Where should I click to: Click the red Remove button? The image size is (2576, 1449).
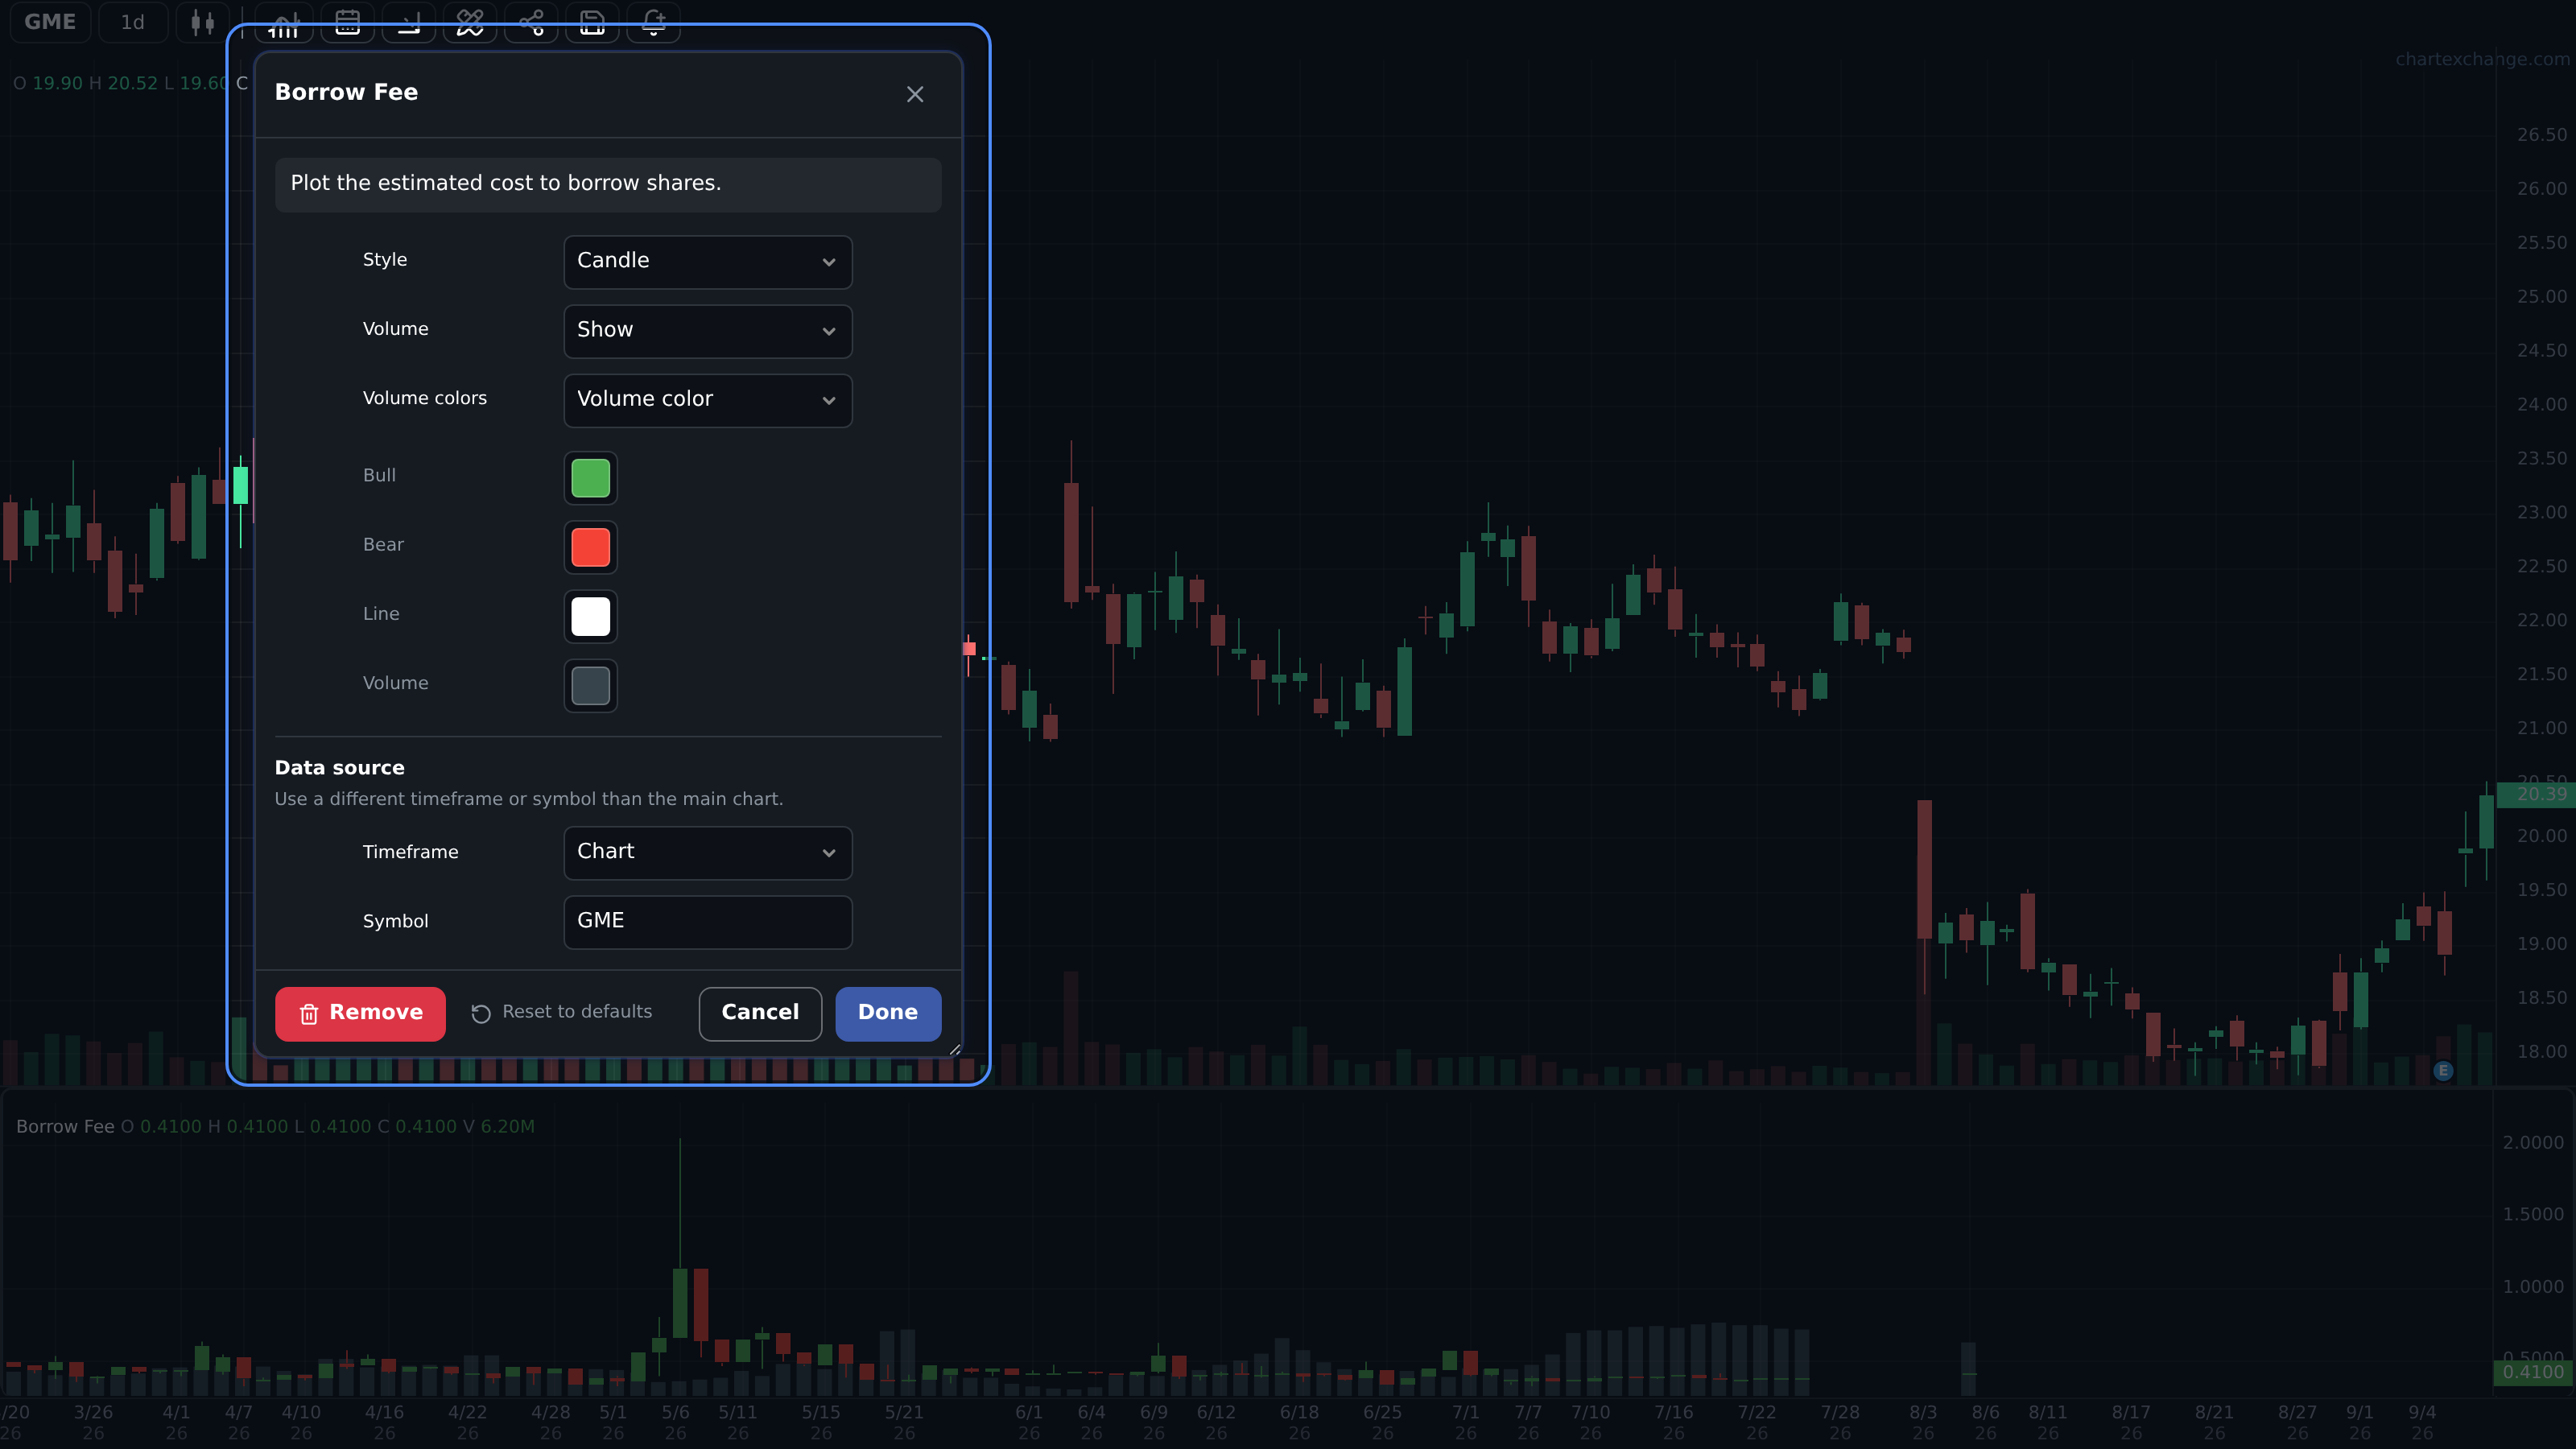(360, 1014)
